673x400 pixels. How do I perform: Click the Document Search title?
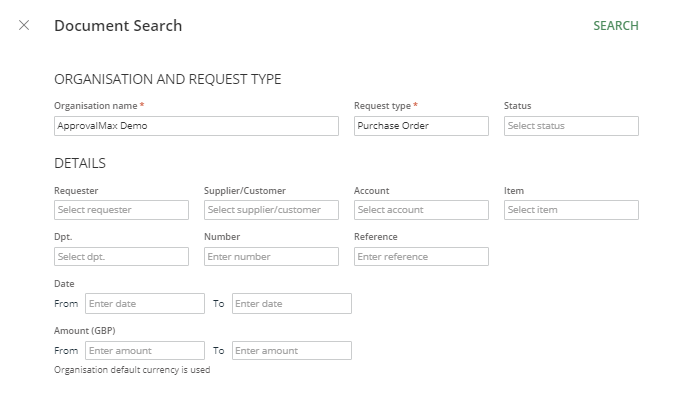pyautogui.click(x=118, y=26)
